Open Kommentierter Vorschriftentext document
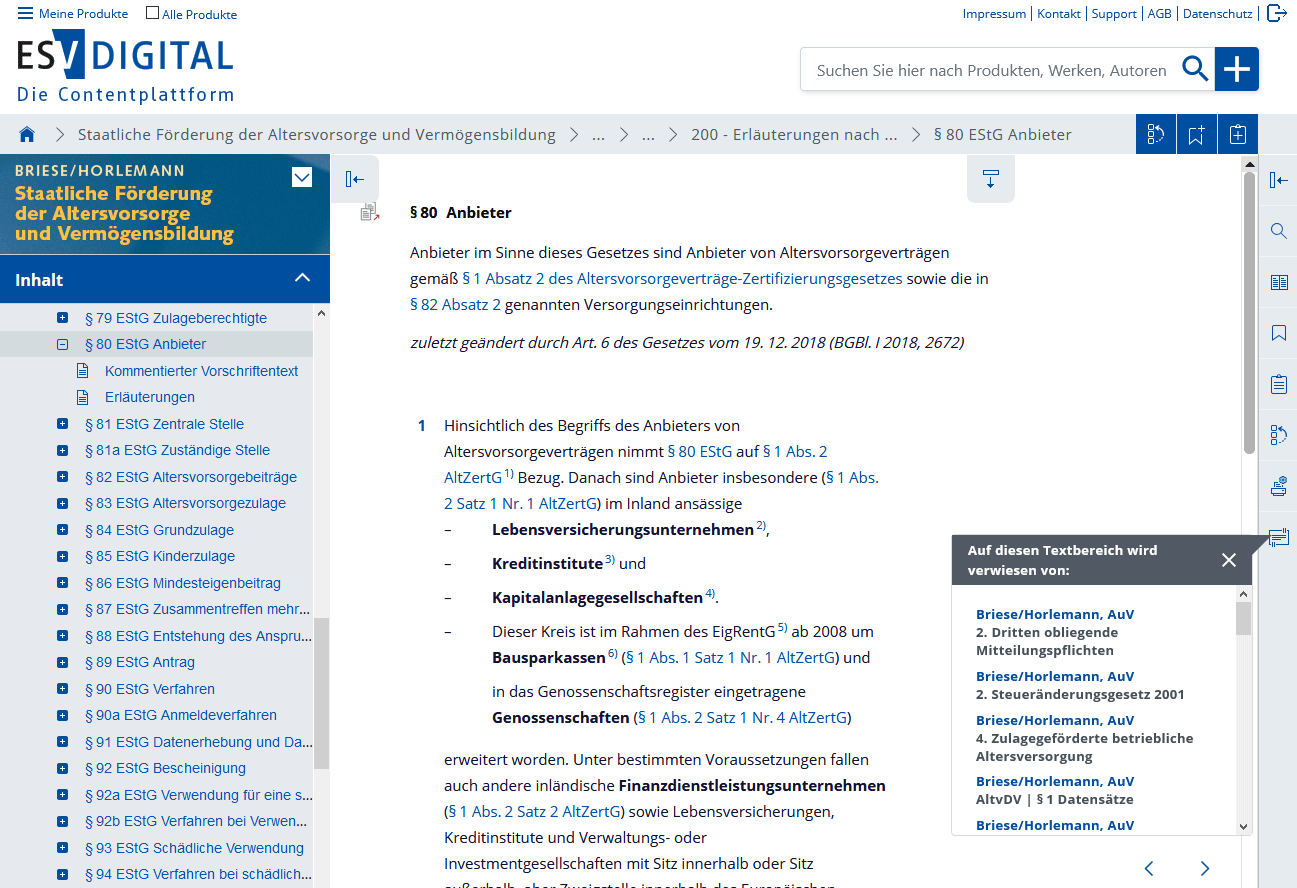Image resolution: width=1297 pixels, height=888 pixels. (201, 371)
